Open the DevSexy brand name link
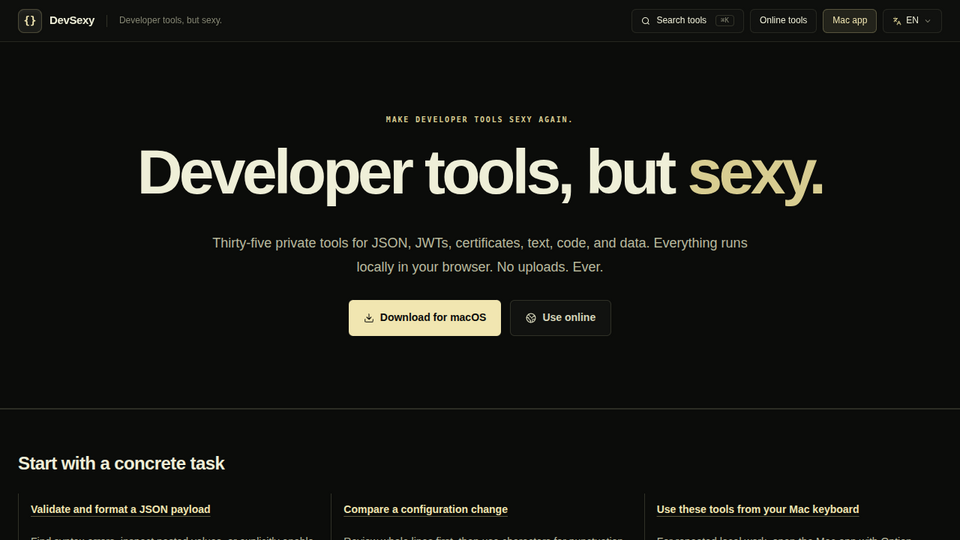The height and width of the screenshot is (540, 960). [x=72, y=21]
